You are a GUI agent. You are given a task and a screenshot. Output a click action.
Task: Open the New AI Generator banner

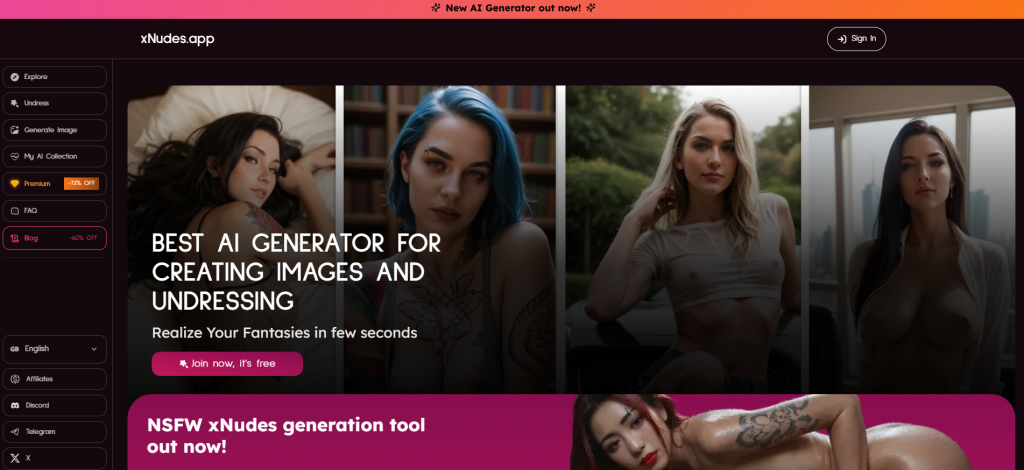pyautogui.click(x=512, y=8)
